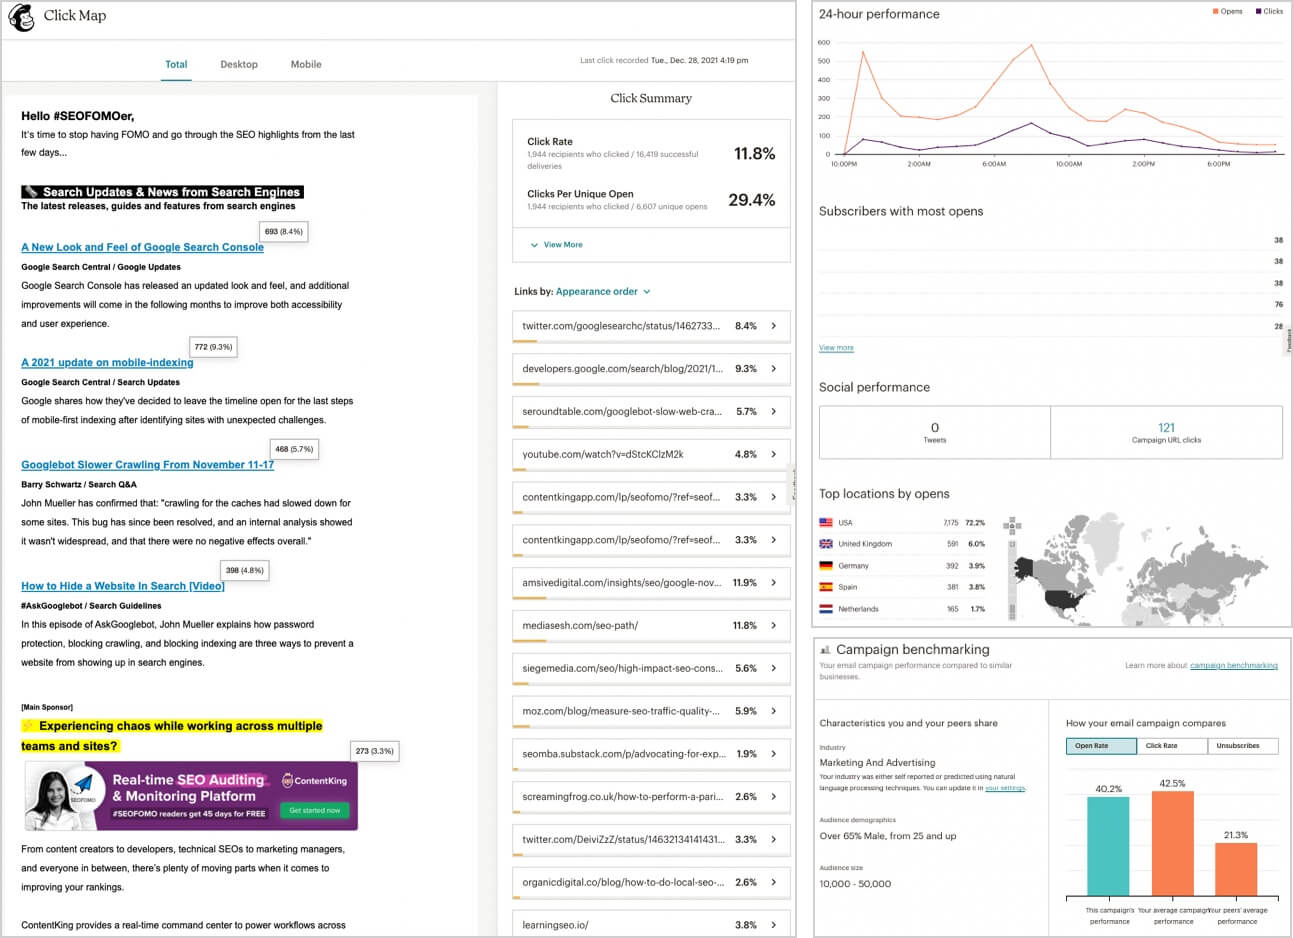The width and height of the screenshot is (1293, 938).
Task: Click the United Kingdom flag icon
Action: pyautogui.click(x=826, y=544)
